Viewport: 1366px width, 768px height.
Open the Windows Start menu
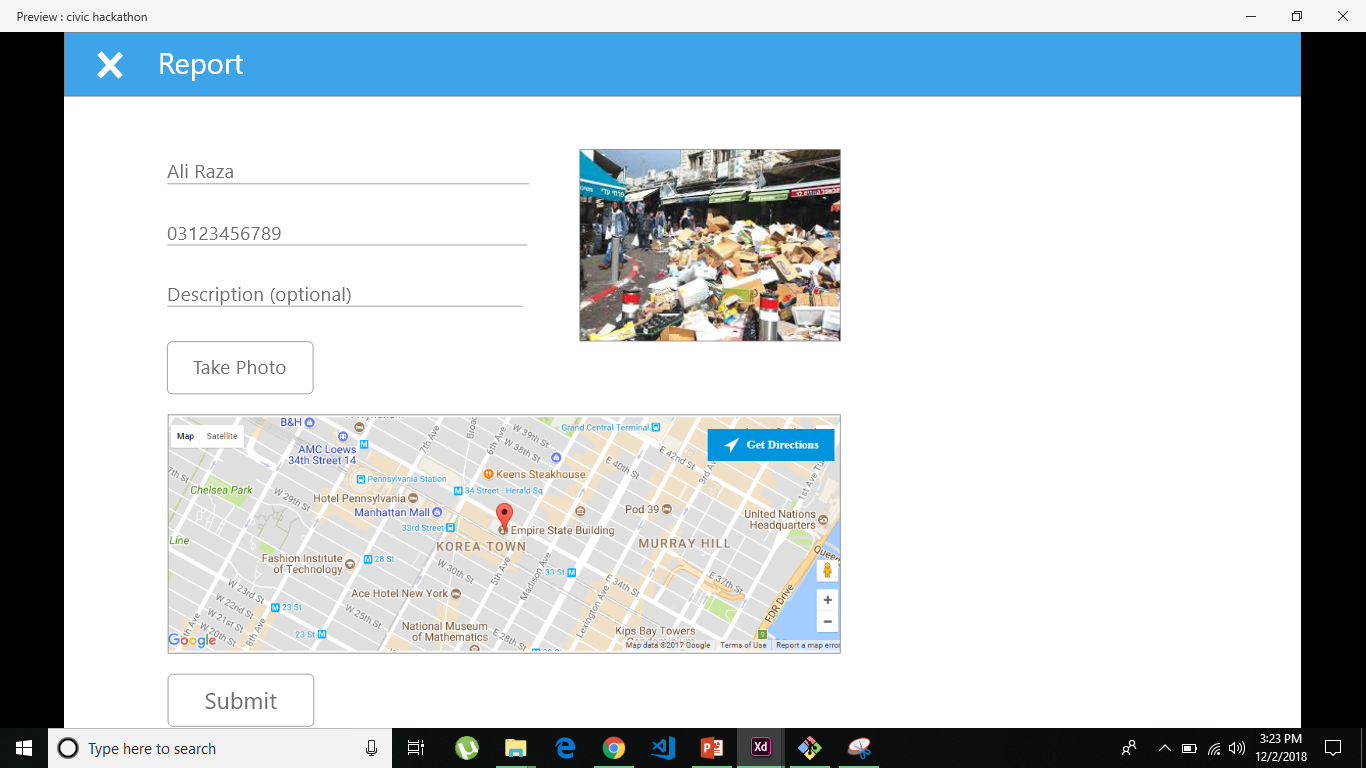pyautogui.click(x=24, y=748)
